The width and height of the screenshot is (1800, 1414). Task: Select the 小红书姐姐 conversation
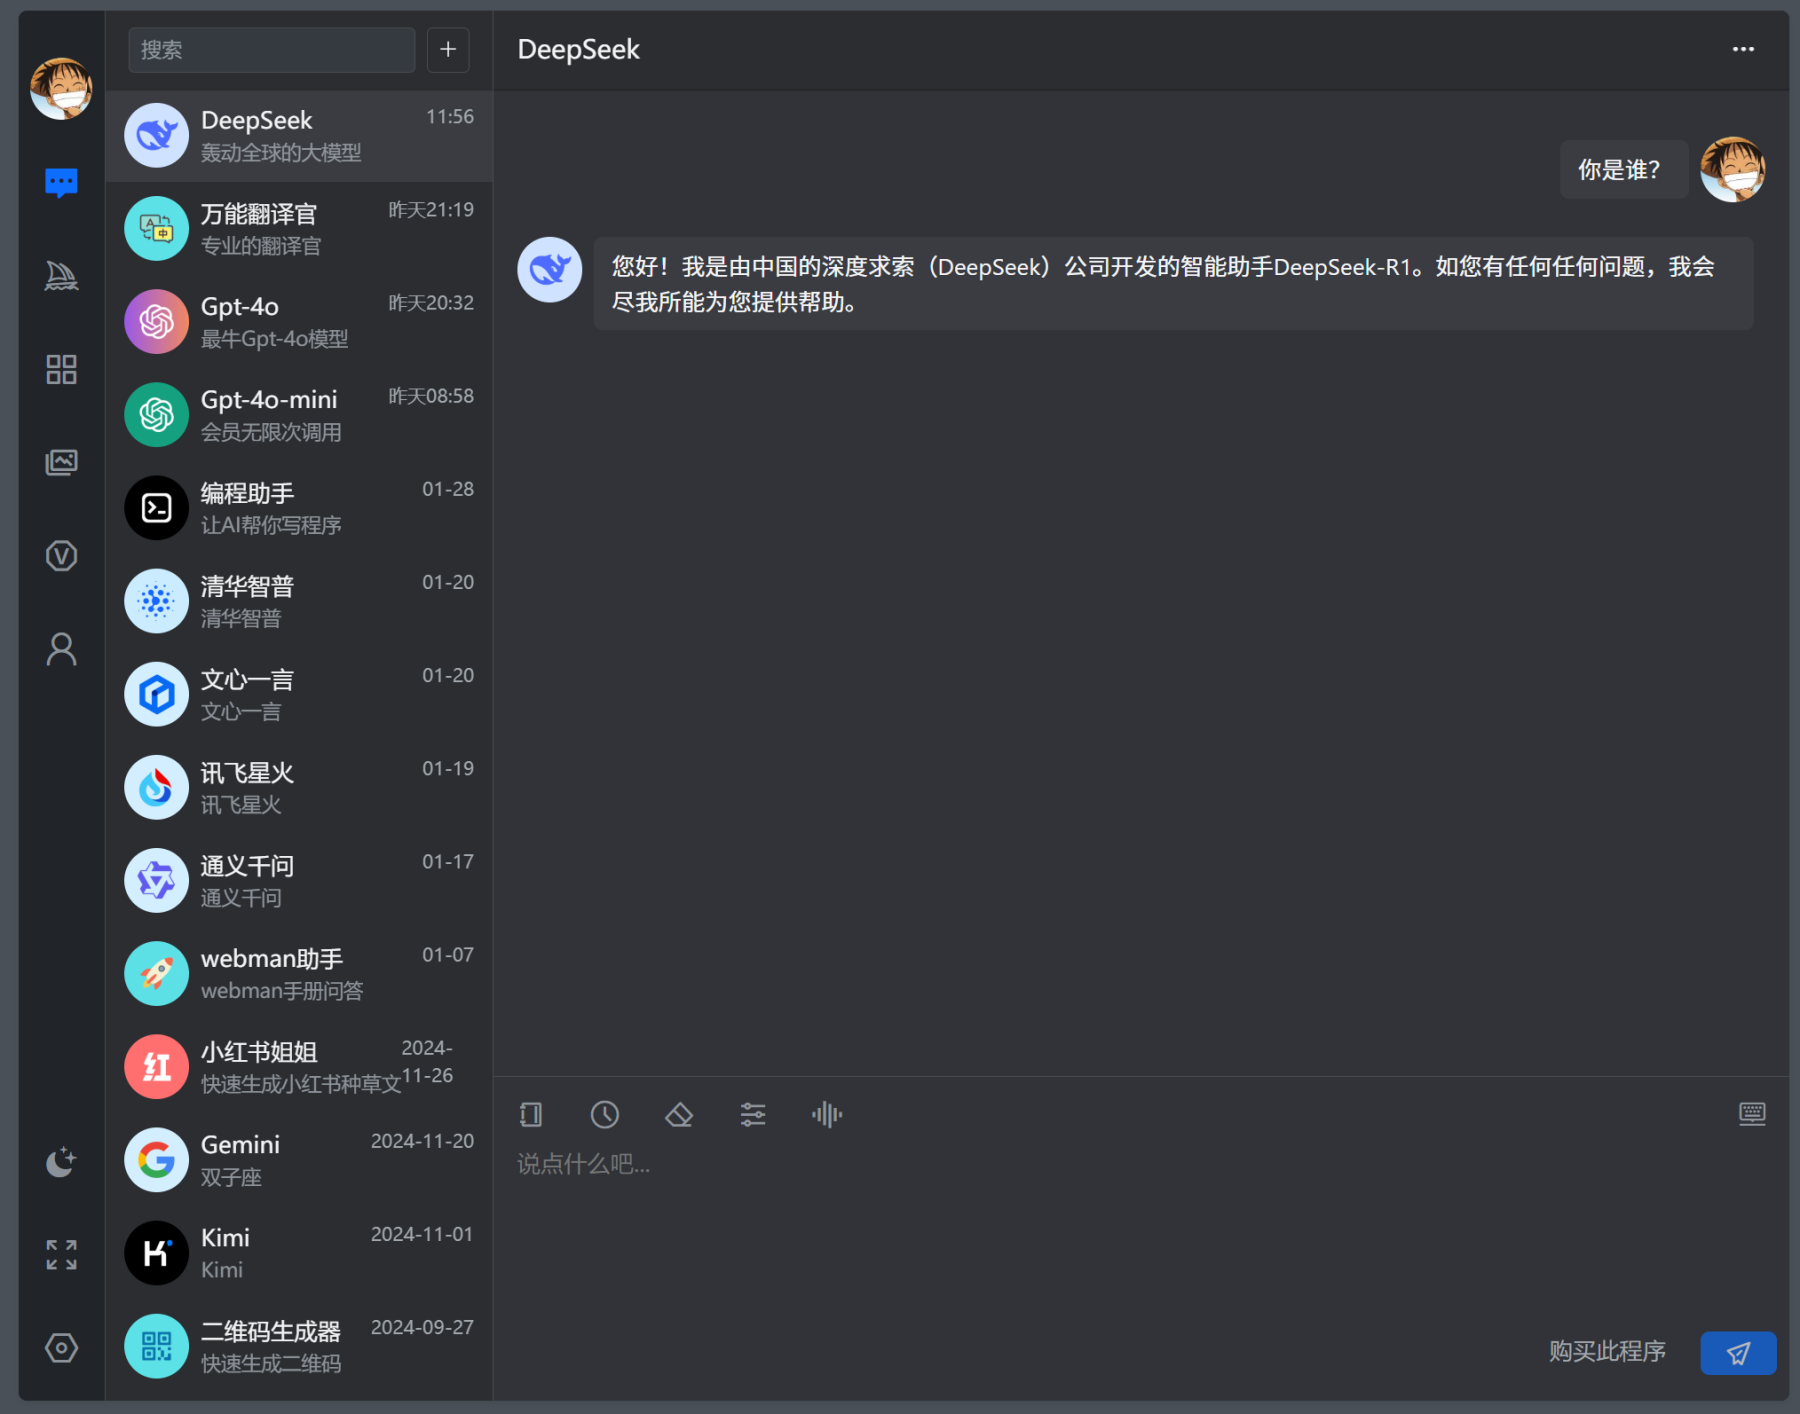pyautogui.click(x=299, y=1066)
